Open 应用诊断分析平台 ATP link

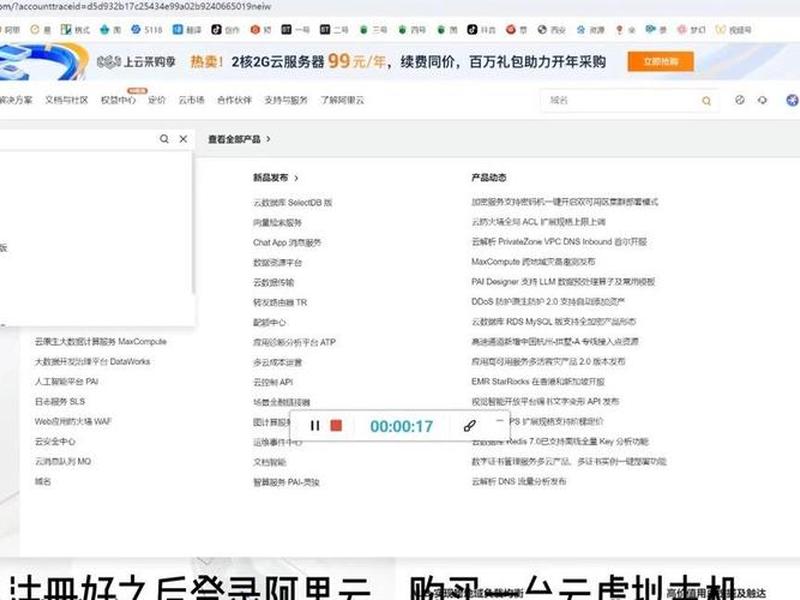(294, 342)
